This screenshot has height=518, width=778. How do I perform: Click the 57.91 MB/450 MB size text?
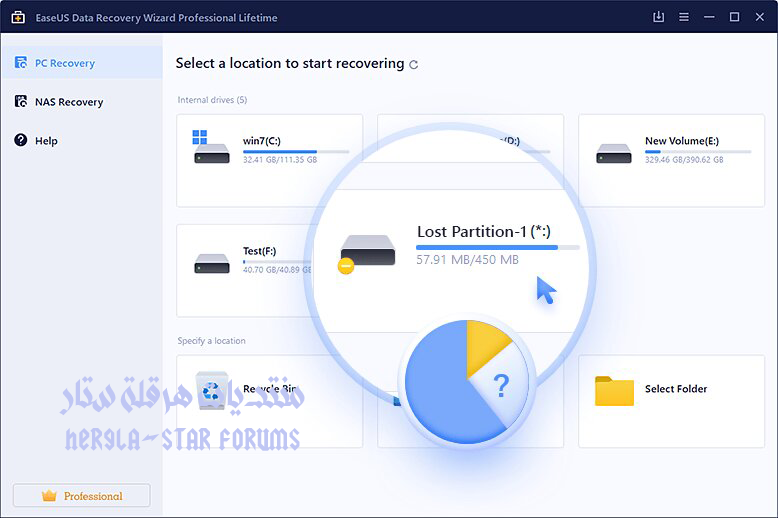tap(467, 259)
